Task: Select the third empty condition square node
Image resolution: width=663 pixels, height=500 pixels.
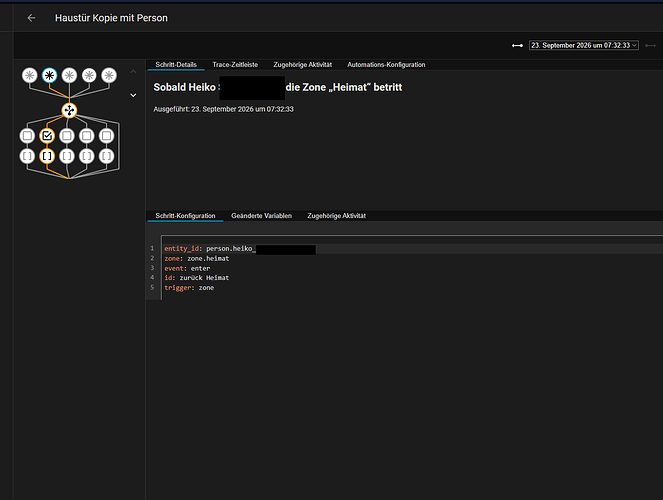Action: point(67,136)
